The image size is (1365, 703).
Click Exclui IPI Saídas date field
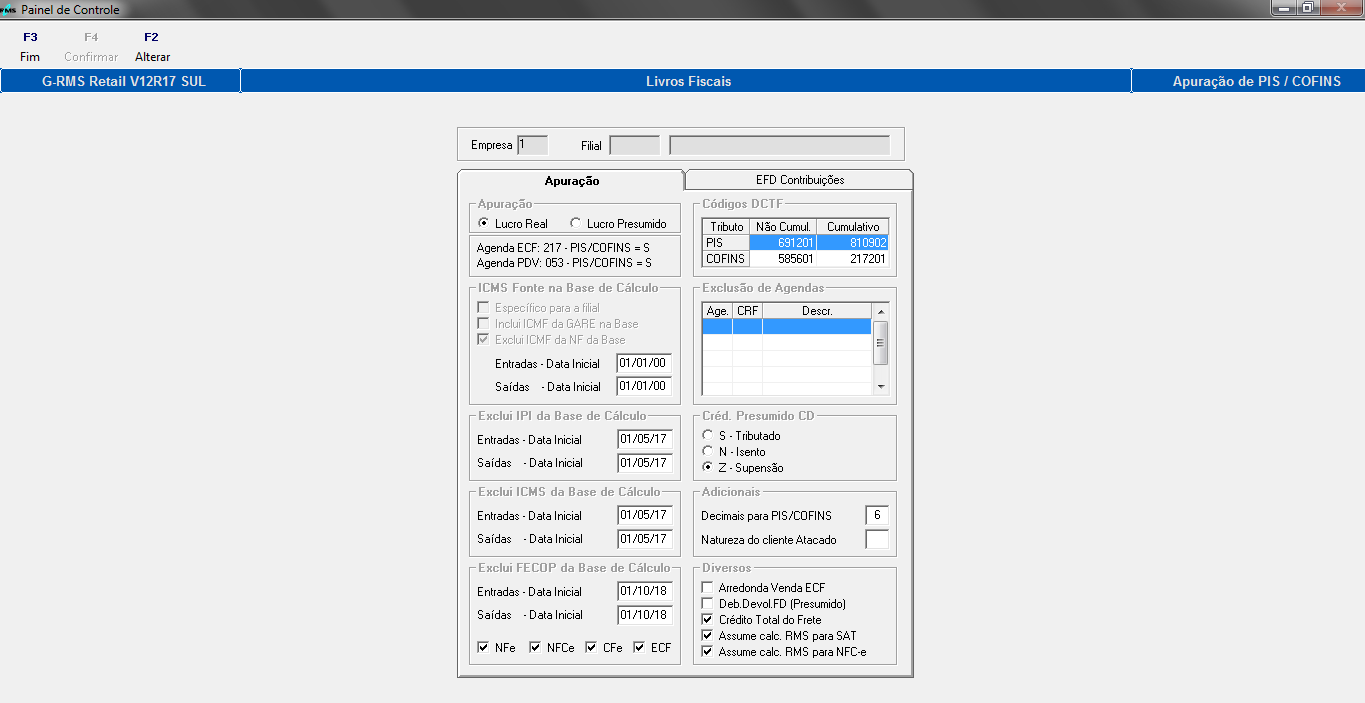644,462
